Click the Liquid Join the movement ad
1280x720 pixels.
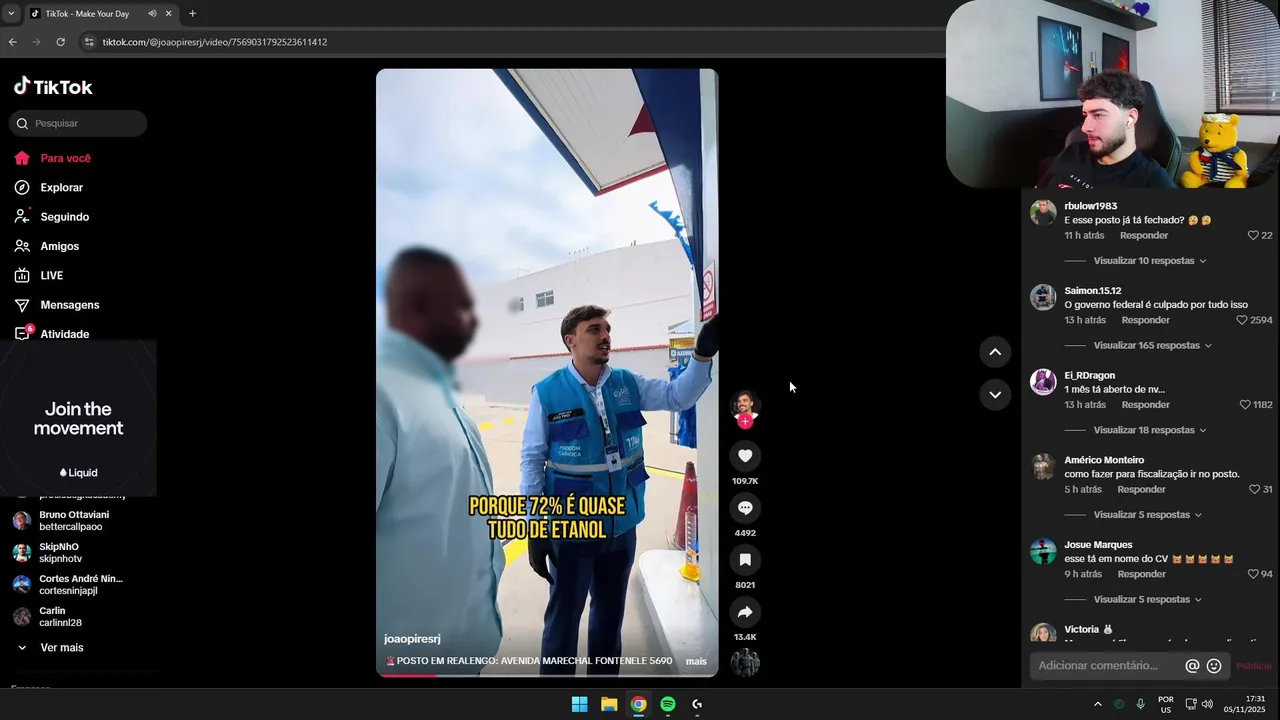point(78,419)
